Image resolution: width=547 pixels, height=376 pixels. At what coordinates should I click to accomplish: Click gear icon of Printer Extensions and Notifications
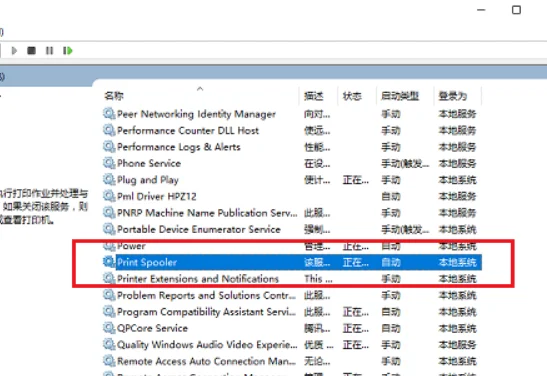(x=109, y=278)
